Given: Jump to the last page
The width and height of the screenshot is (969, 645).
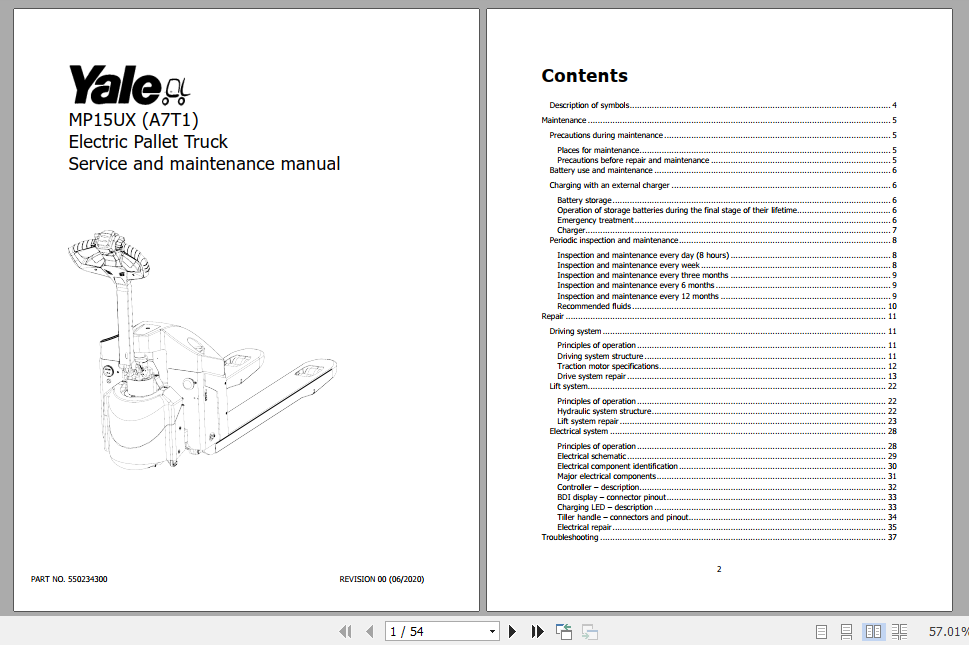Looking at the screenshot, I should click(537, 631).
